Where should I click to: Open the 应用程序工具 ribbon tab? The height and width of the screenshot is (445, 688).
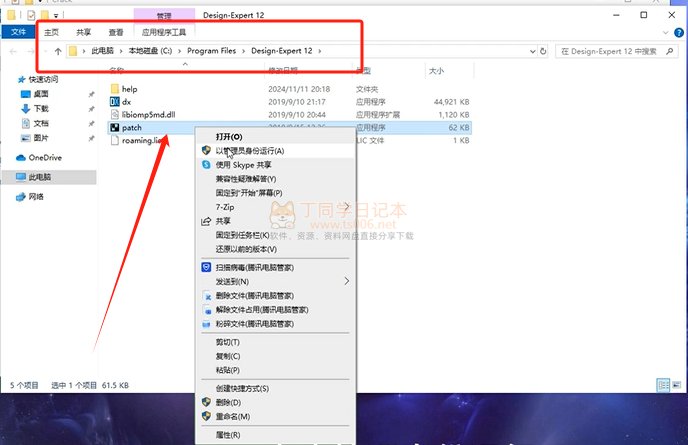point(164,32)
